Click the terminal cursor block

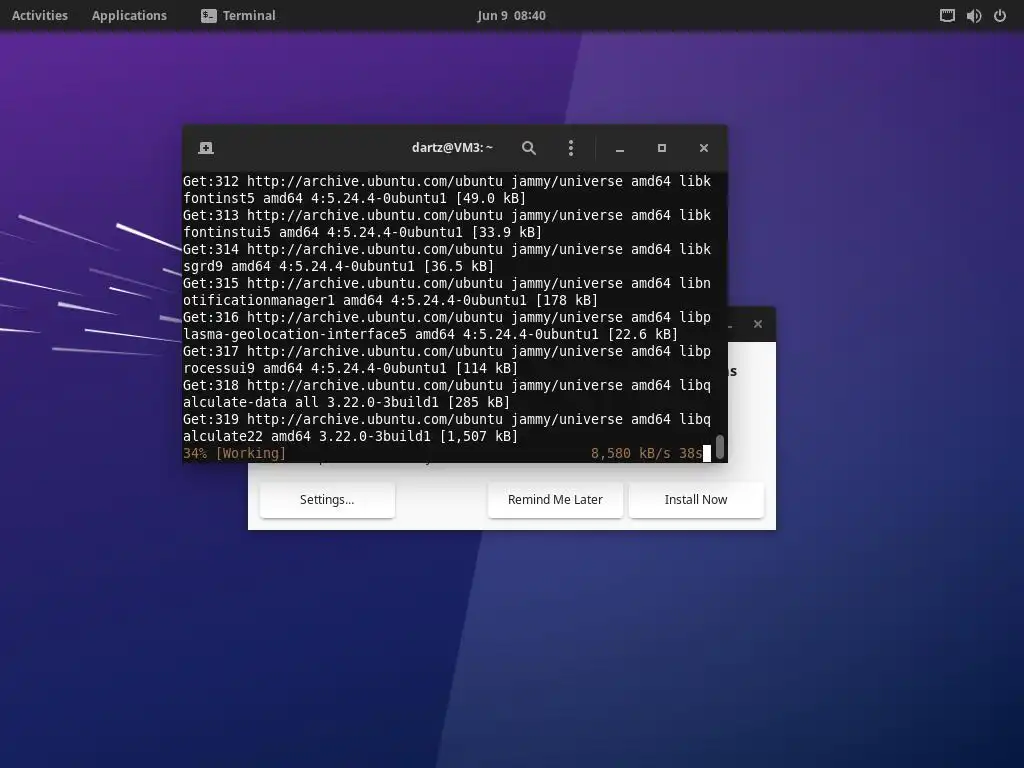[707, 453]
